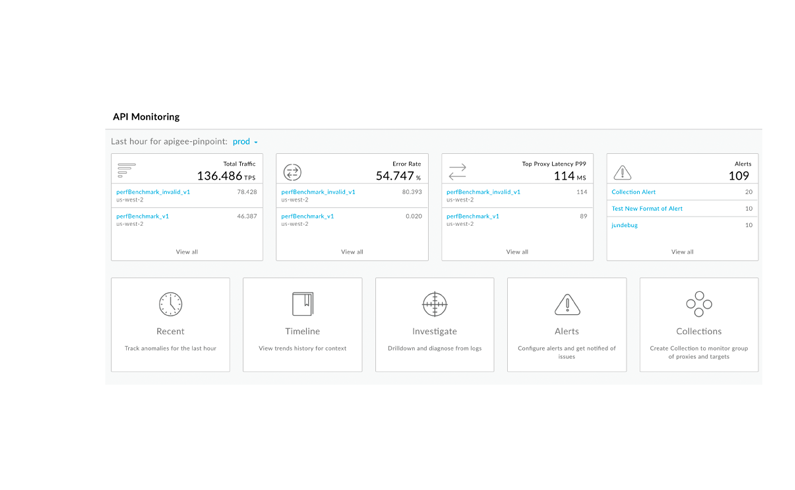Click the 0.020 error rate value
Image resolution: width=795 pixels, height=490 pixels.
click(414, 216)
